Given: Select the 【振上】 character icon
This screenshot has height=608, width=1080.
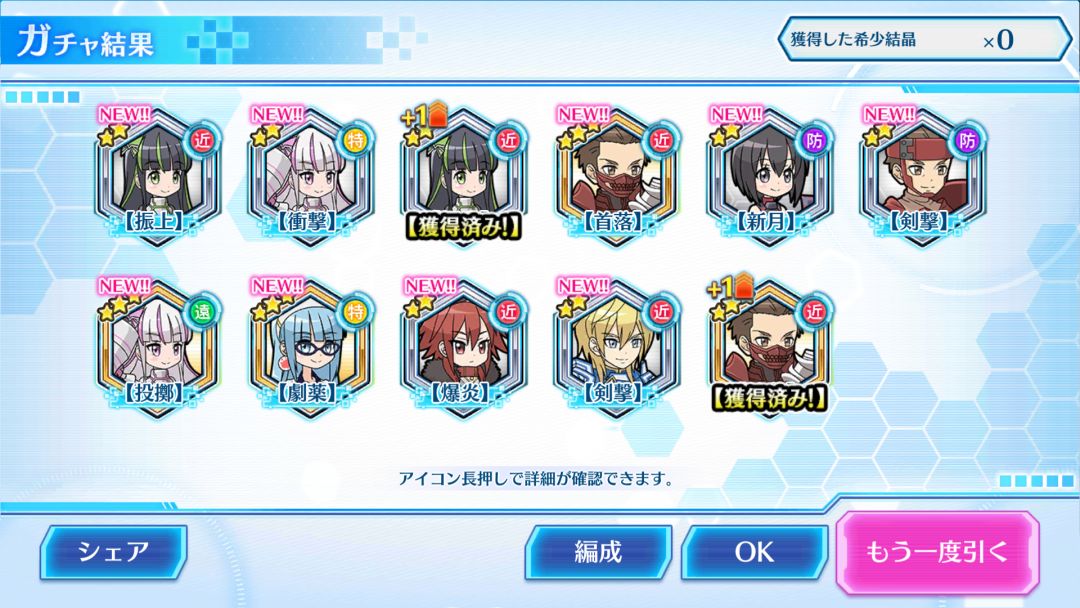Looking at the screenshot, I should pos(157,176).
